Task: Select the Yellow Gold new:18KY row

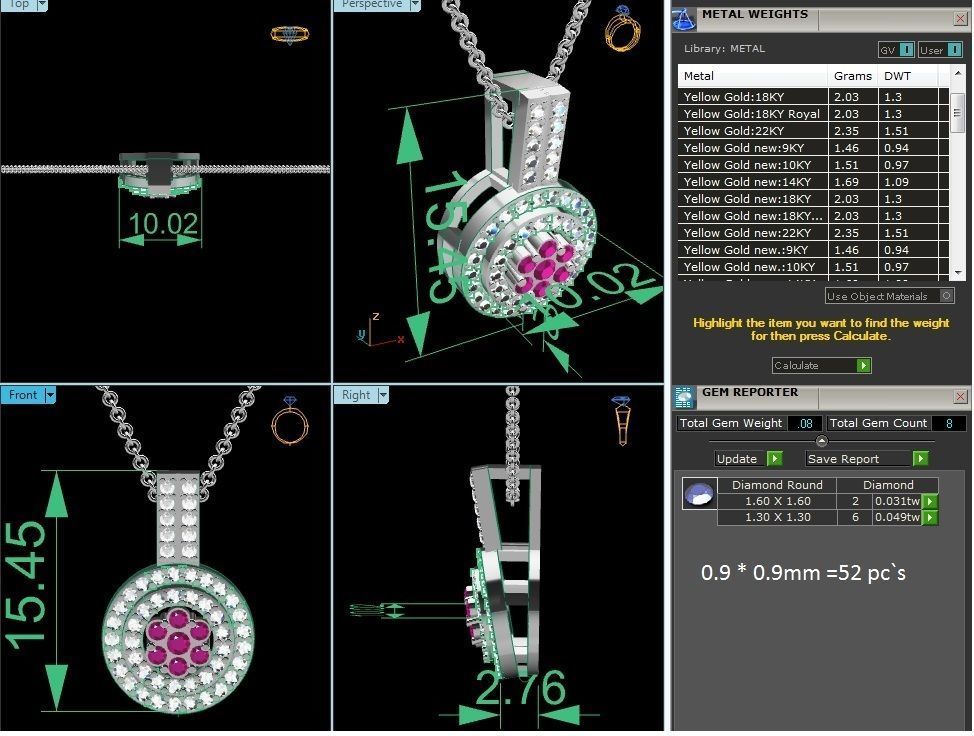Action: [813, 199]
